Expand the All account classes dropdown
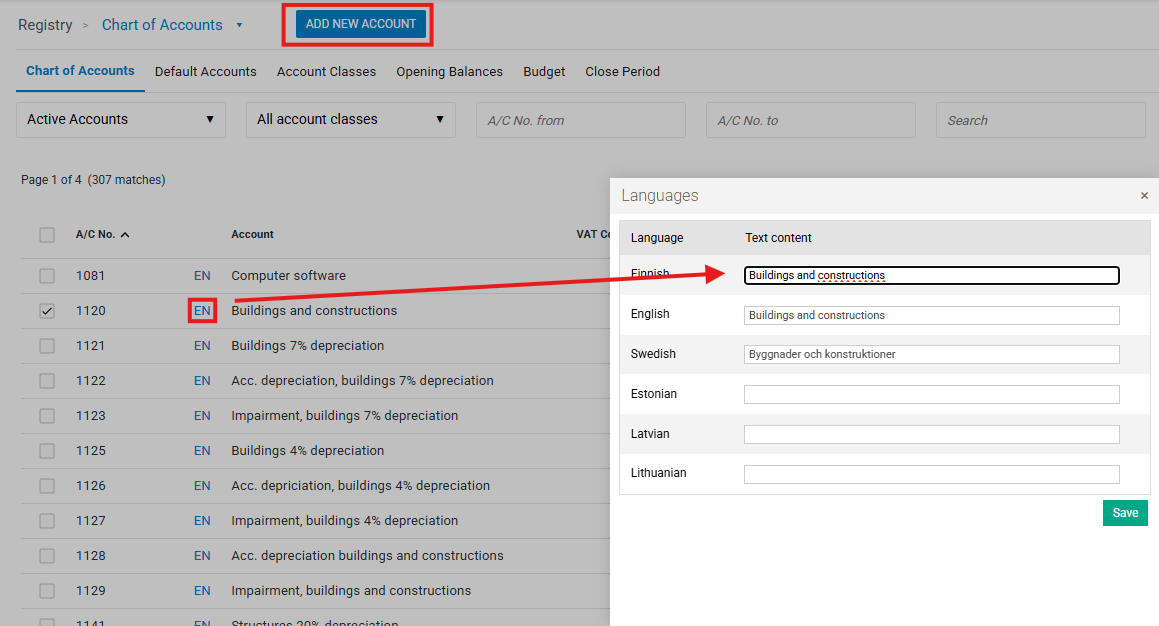Image resolution: width=1159 pixels, height=626 pixels. coord(351,120)
